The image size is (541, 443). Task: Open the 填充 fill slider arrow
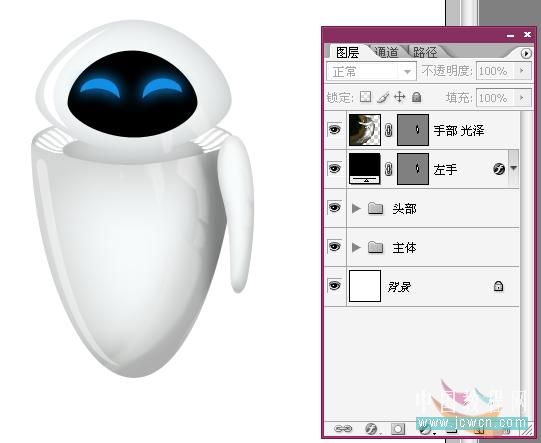pos(522,98)
